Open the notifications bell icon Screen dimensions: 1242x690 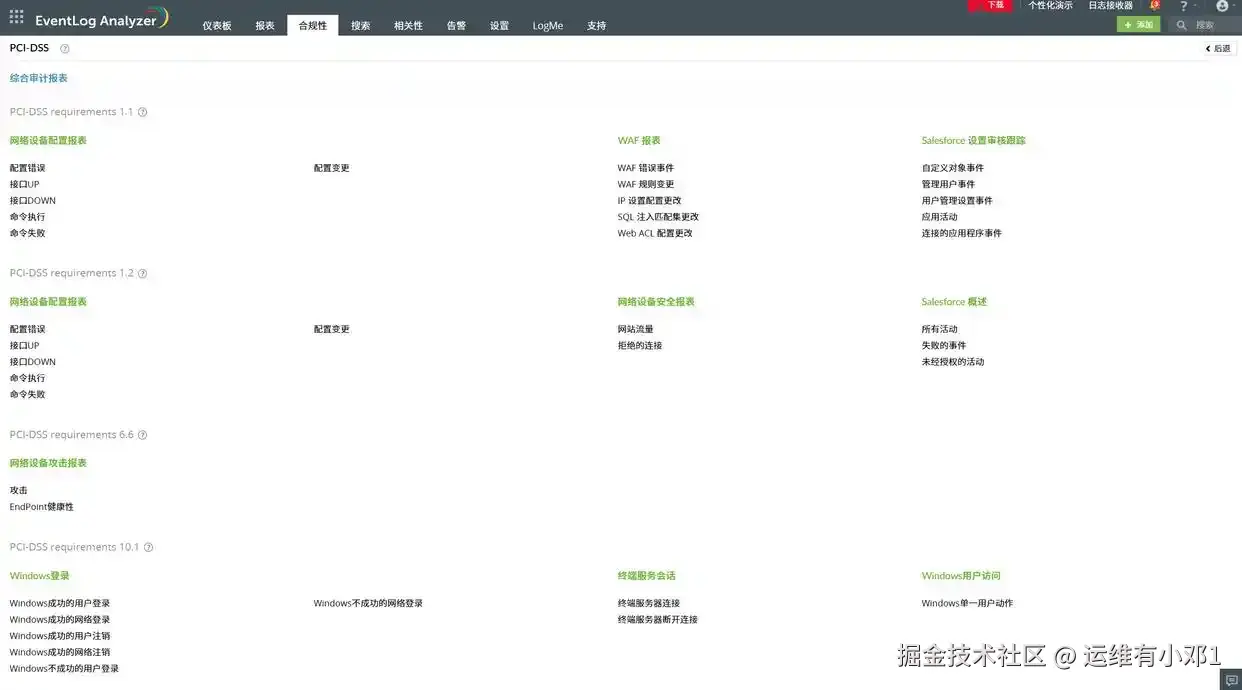tap(1155, 6)
